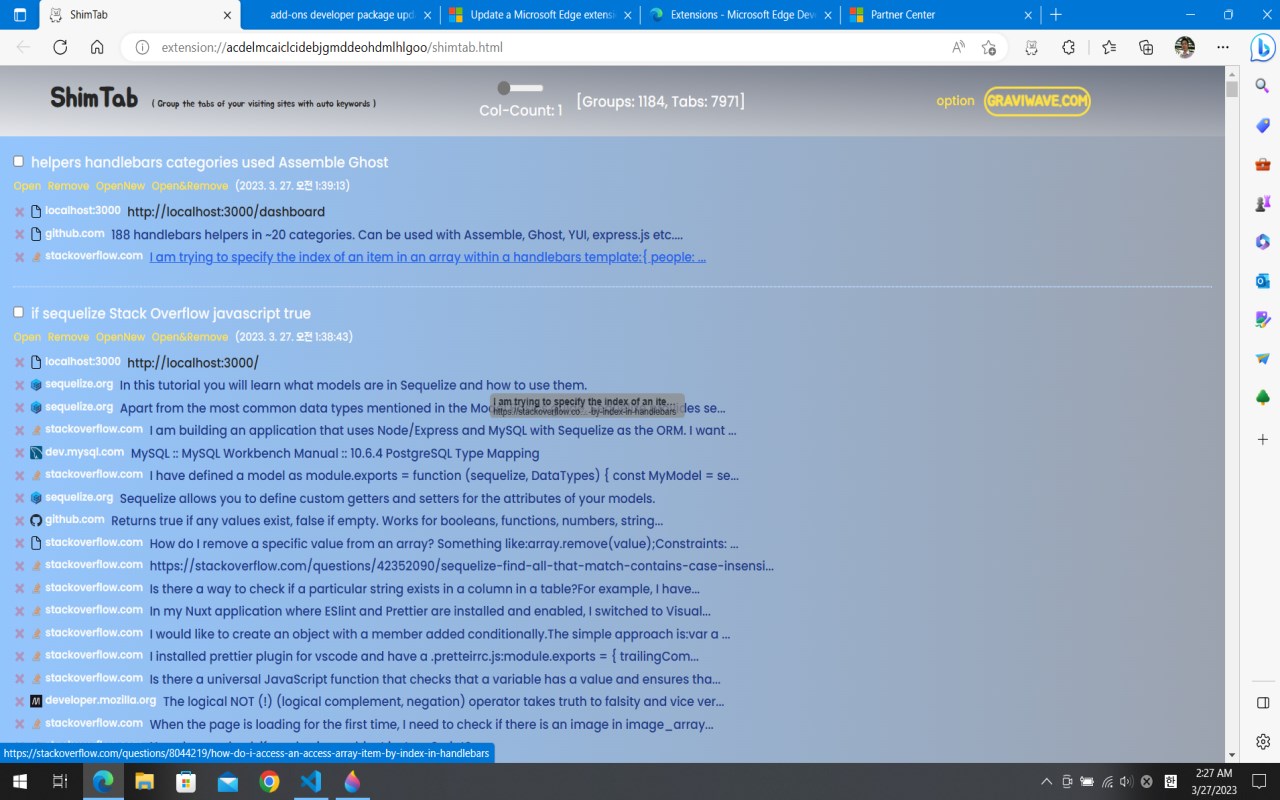This screenshot has width=1280, height=800.
Task: Open sidebar Shopping tag icon
Action: point(1262,126)
